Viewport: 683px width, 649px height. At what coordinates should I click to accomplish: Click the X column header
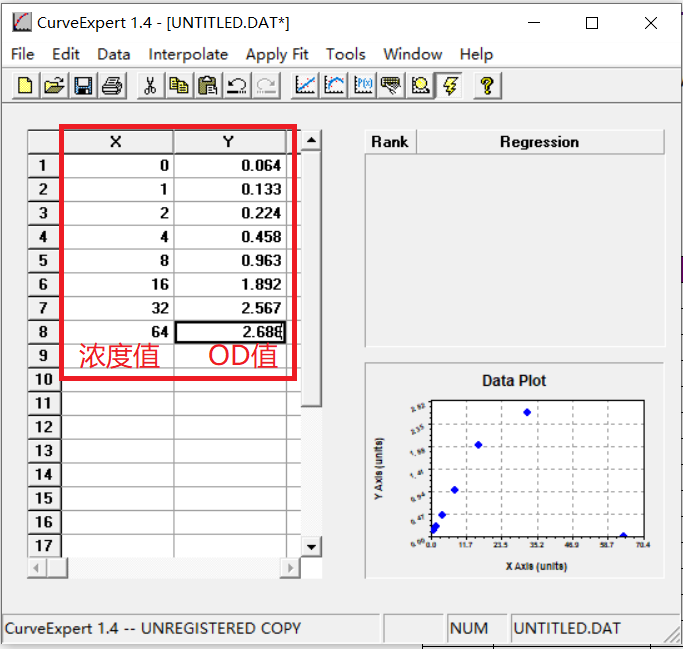tap(116, 142)
